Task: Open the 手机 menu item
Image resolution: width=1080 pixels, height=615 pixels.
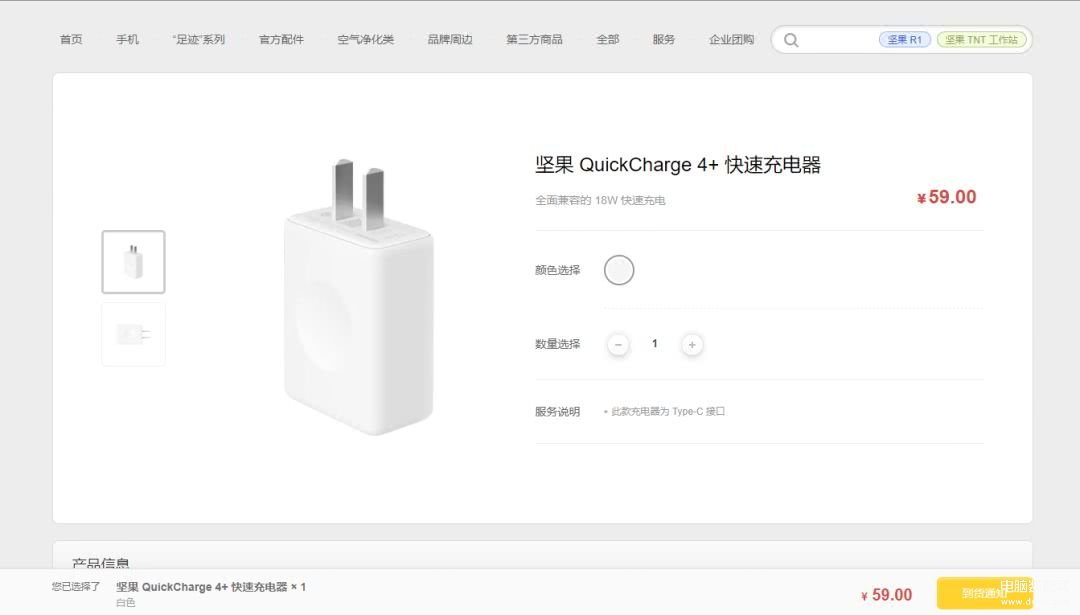Action: (127, 40)
